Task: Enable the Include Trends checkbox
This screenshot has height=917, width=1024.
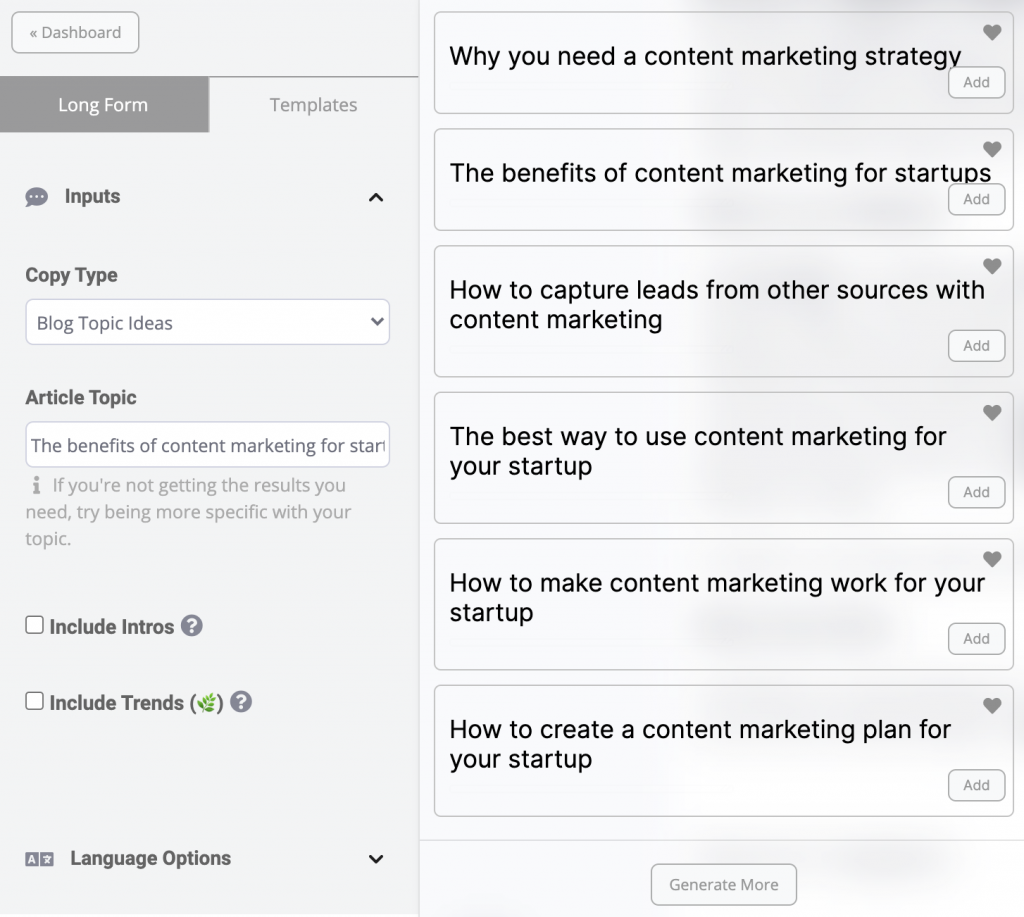Action: coord(35,701)
